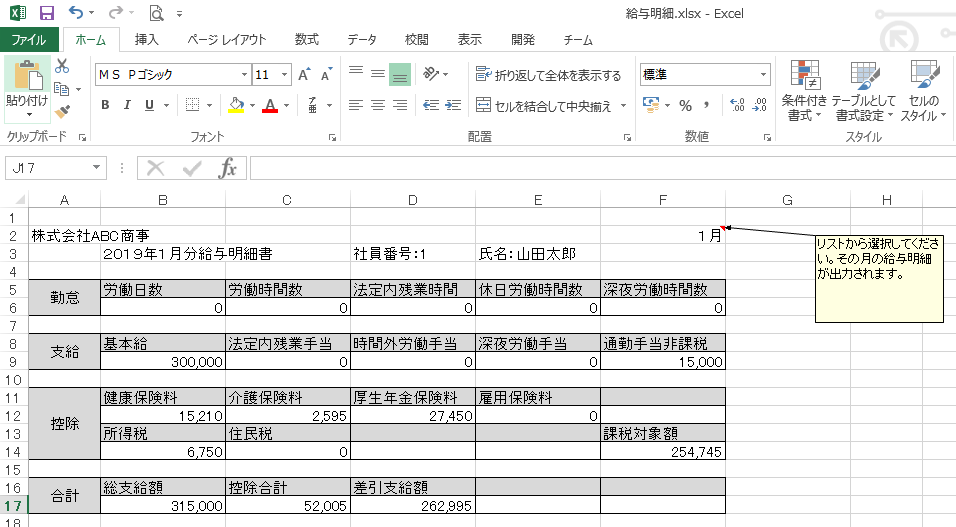Screen dimensions: 956x527
Task: Click decrease indent icon
Action: [x=431, y=105]
